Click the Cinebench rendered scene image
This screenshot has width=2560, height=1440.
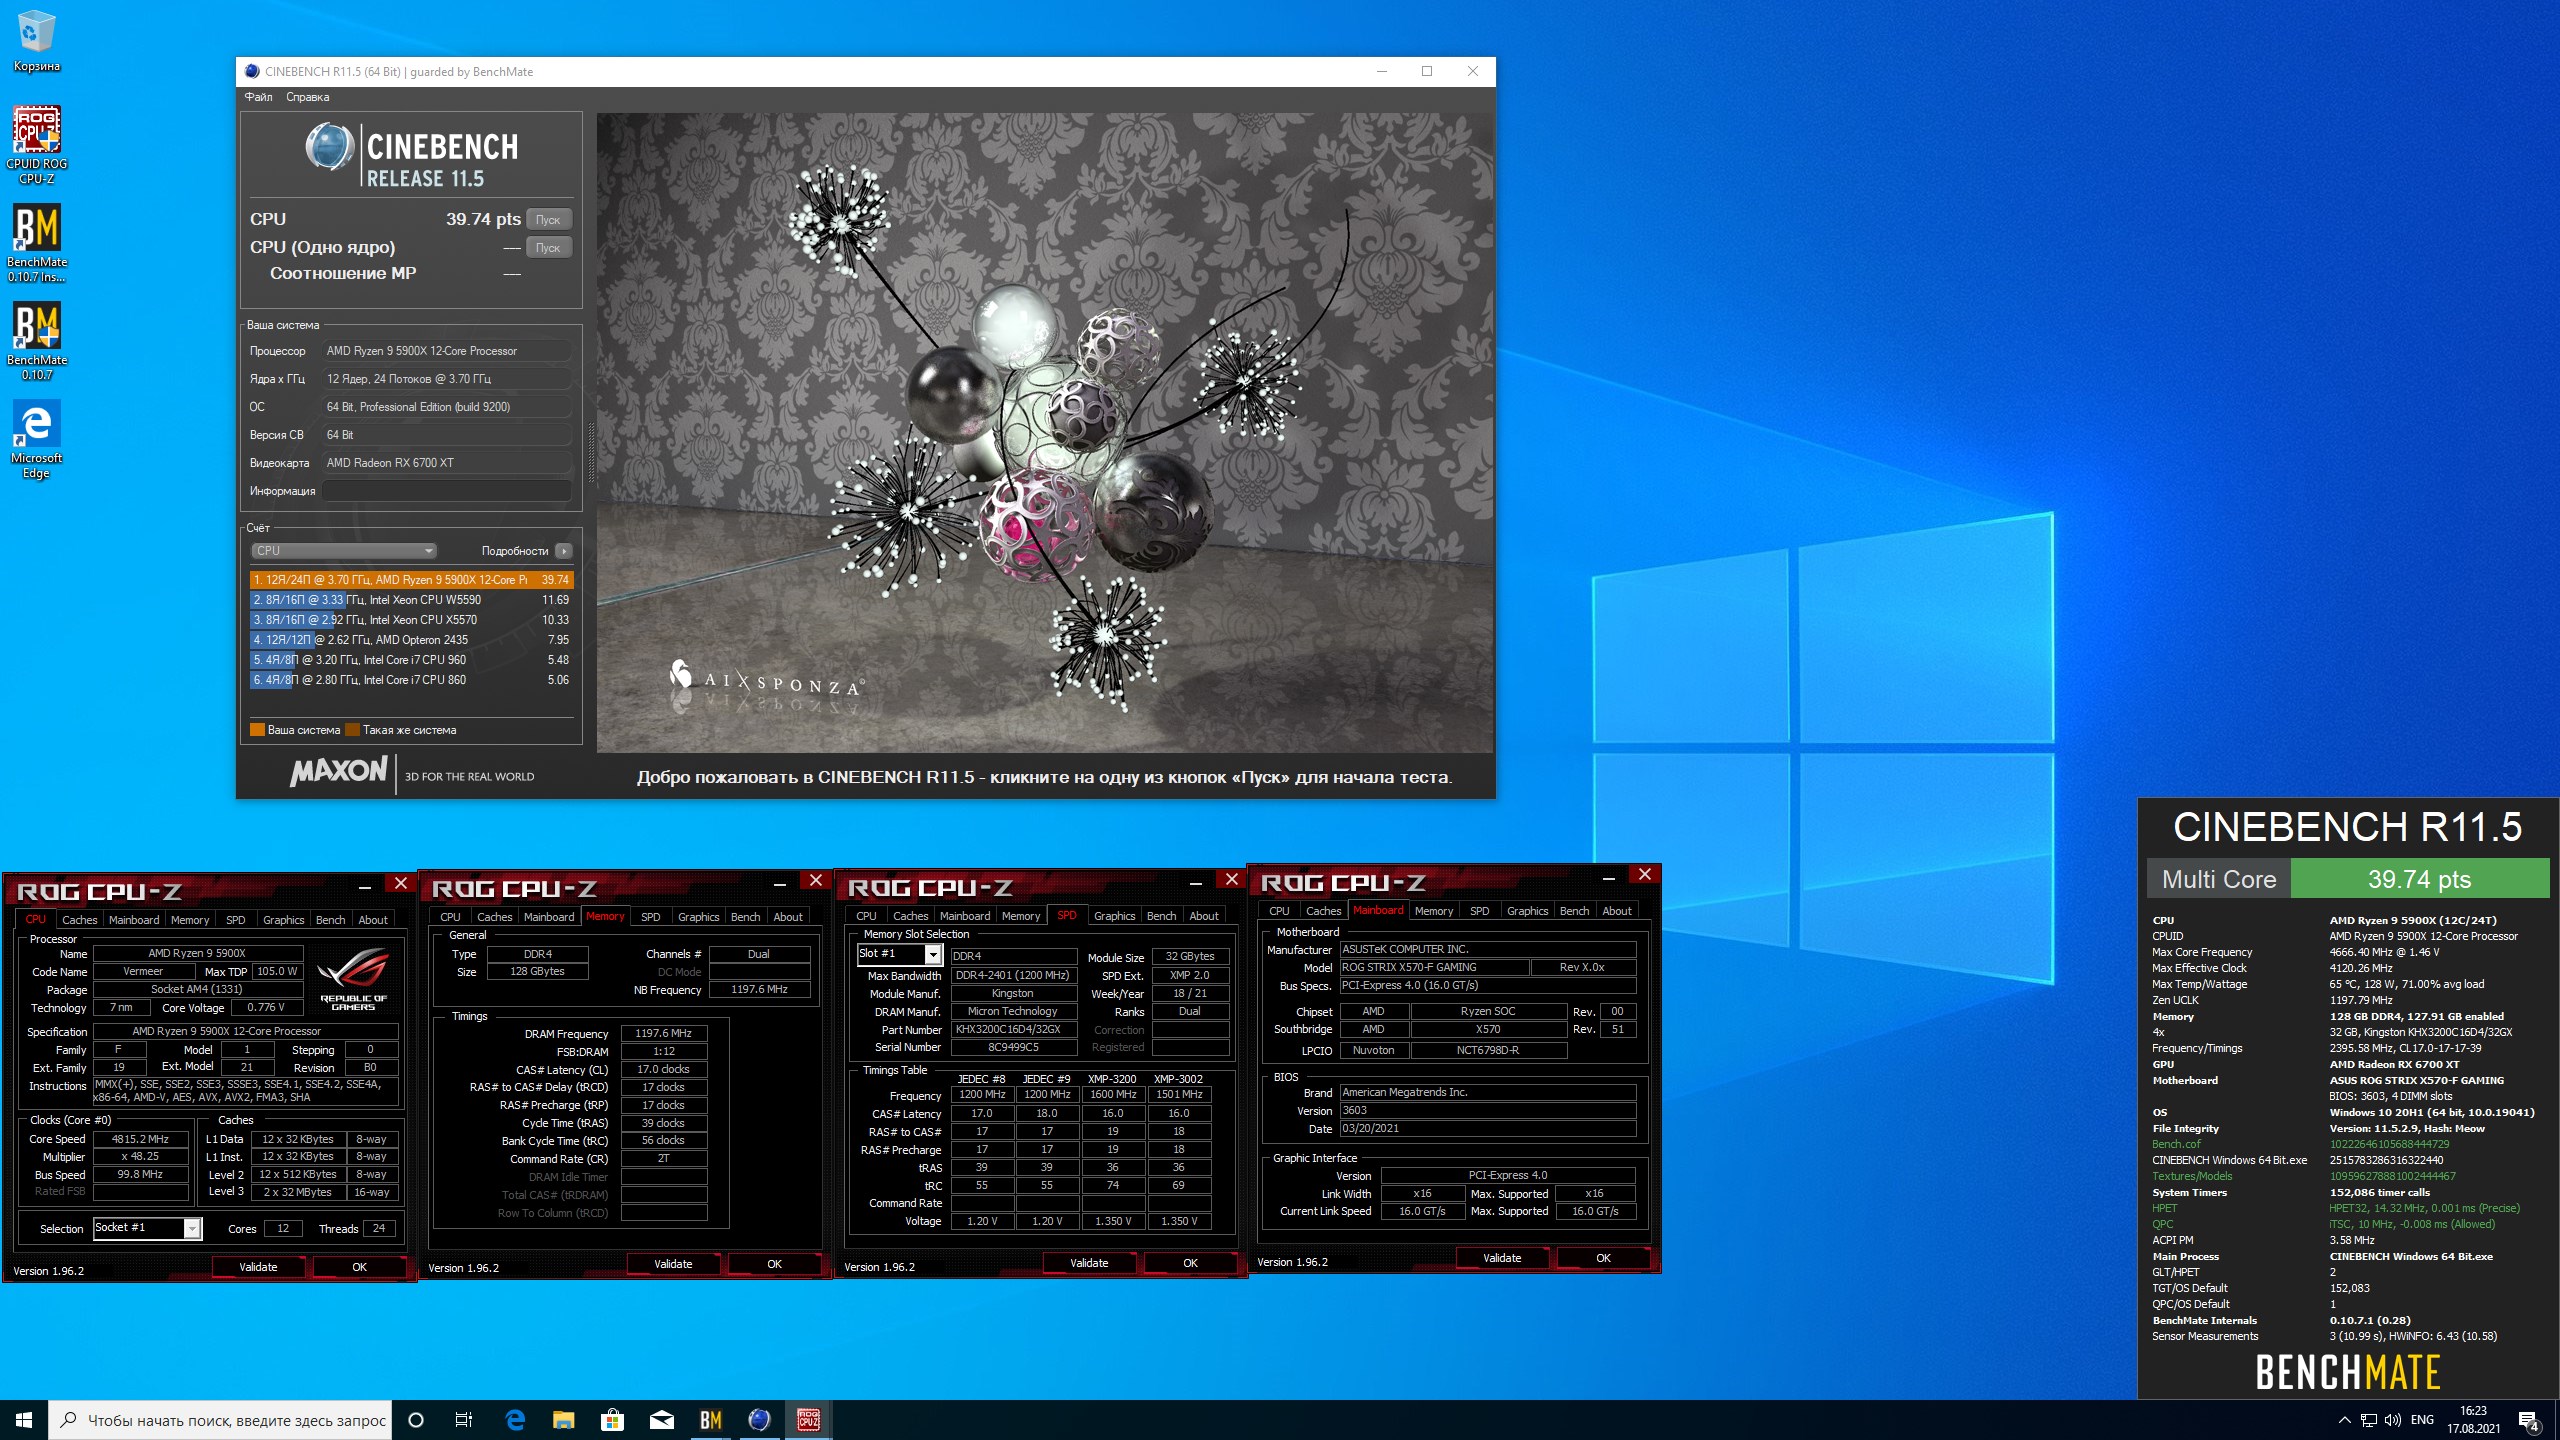coord(1044,432)
